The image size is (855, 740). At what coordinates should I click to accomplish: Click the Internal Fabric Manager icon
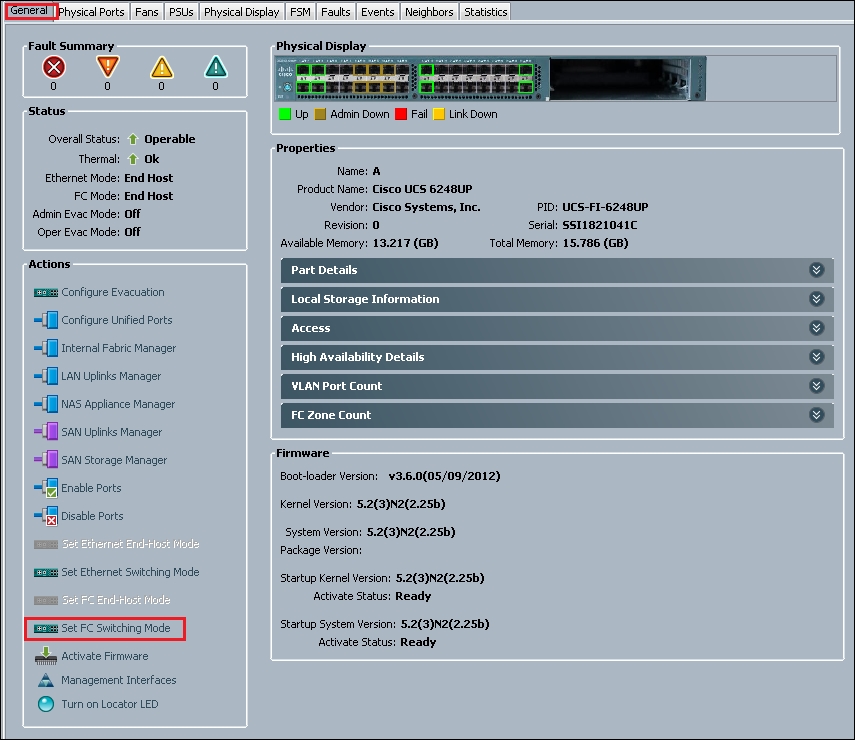click(x=46, y=348)
